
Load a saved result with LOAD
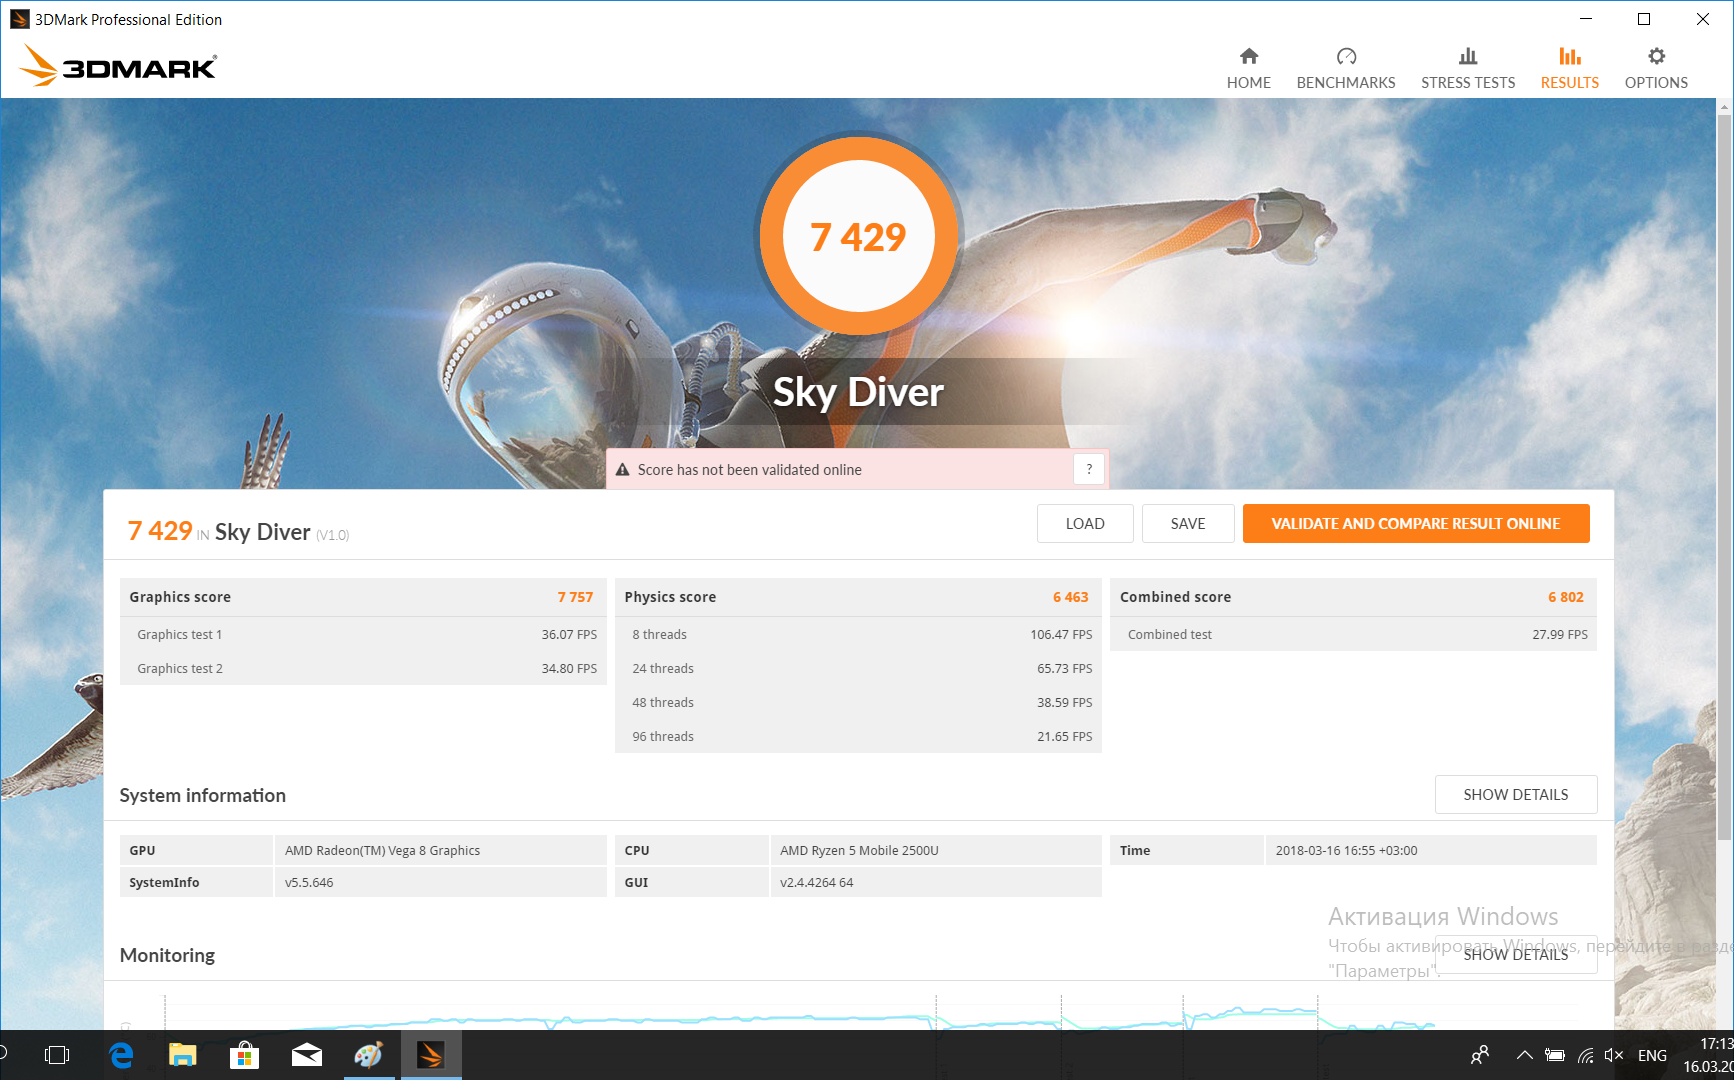coord(1085,523)
